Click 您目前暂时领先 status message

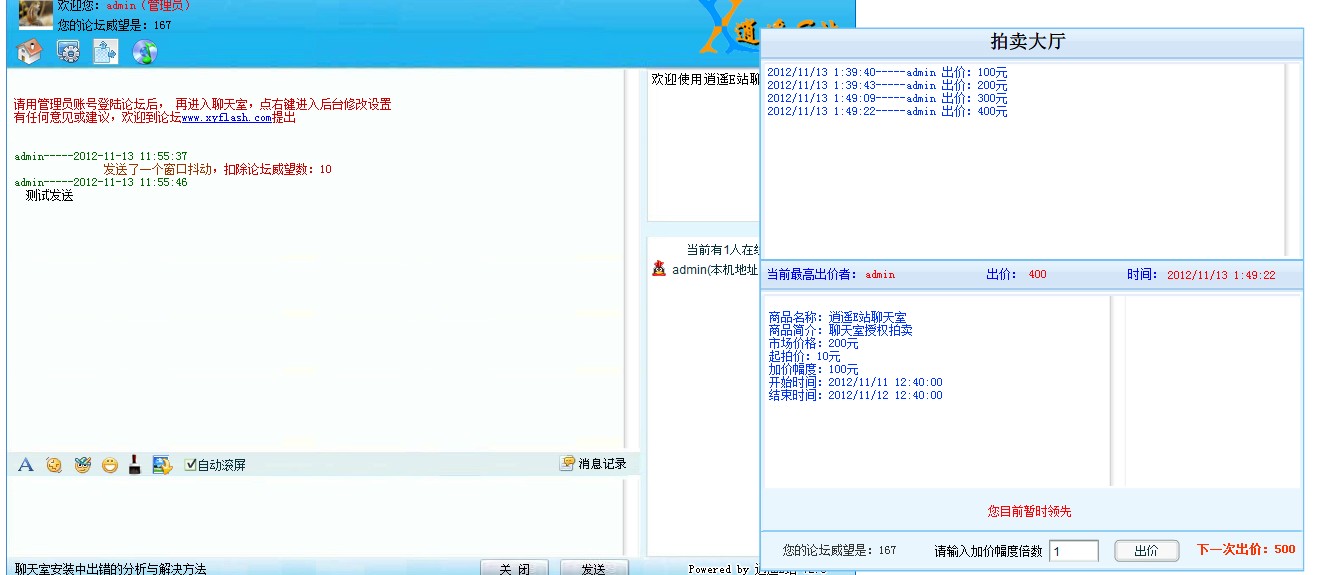pos(1030,511)
